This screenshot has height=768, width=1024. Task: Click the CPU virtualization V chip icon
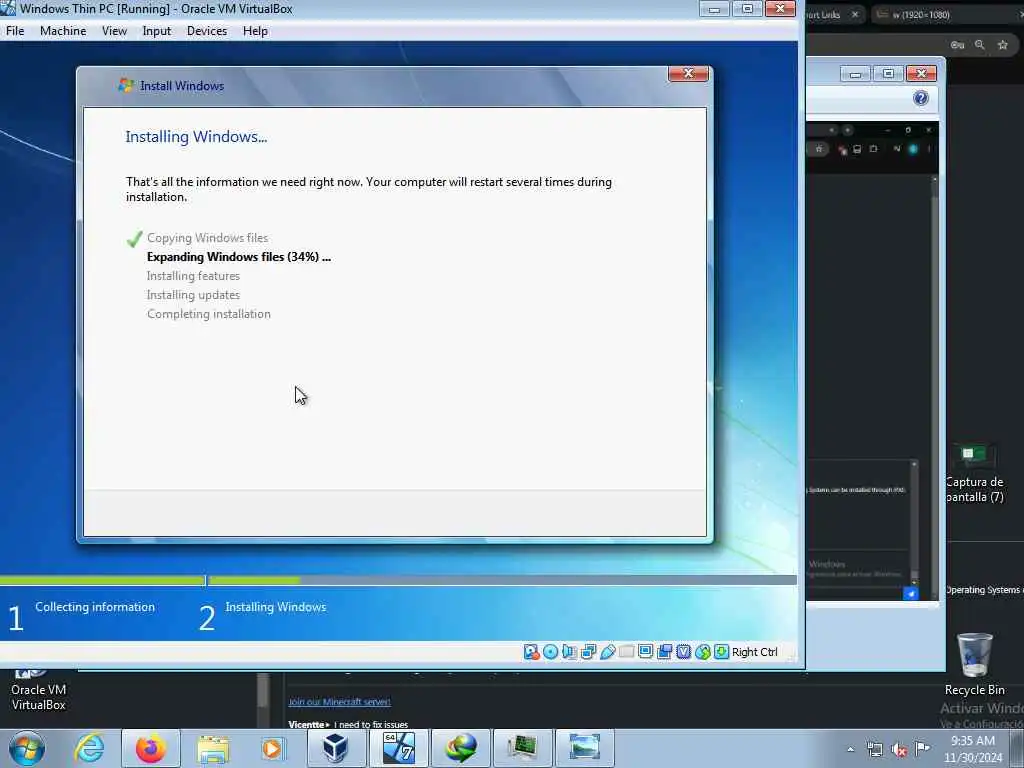click(683, 652)
